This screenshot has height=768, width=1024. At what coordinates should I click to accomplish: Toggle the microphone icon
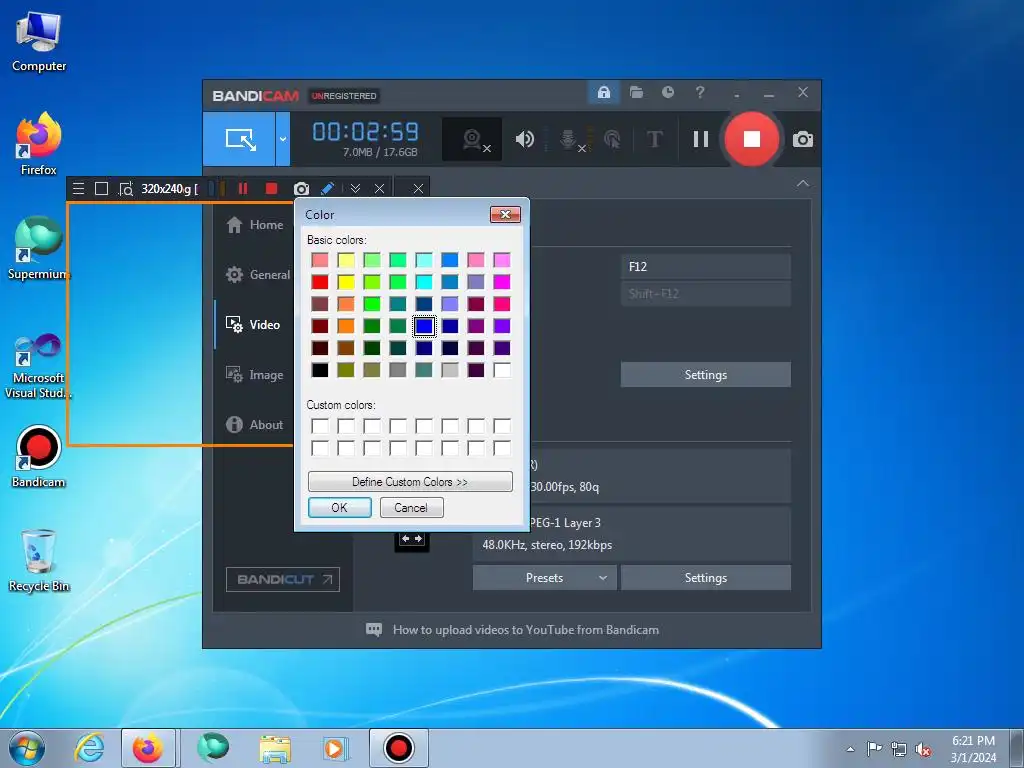tap(570, 139)
